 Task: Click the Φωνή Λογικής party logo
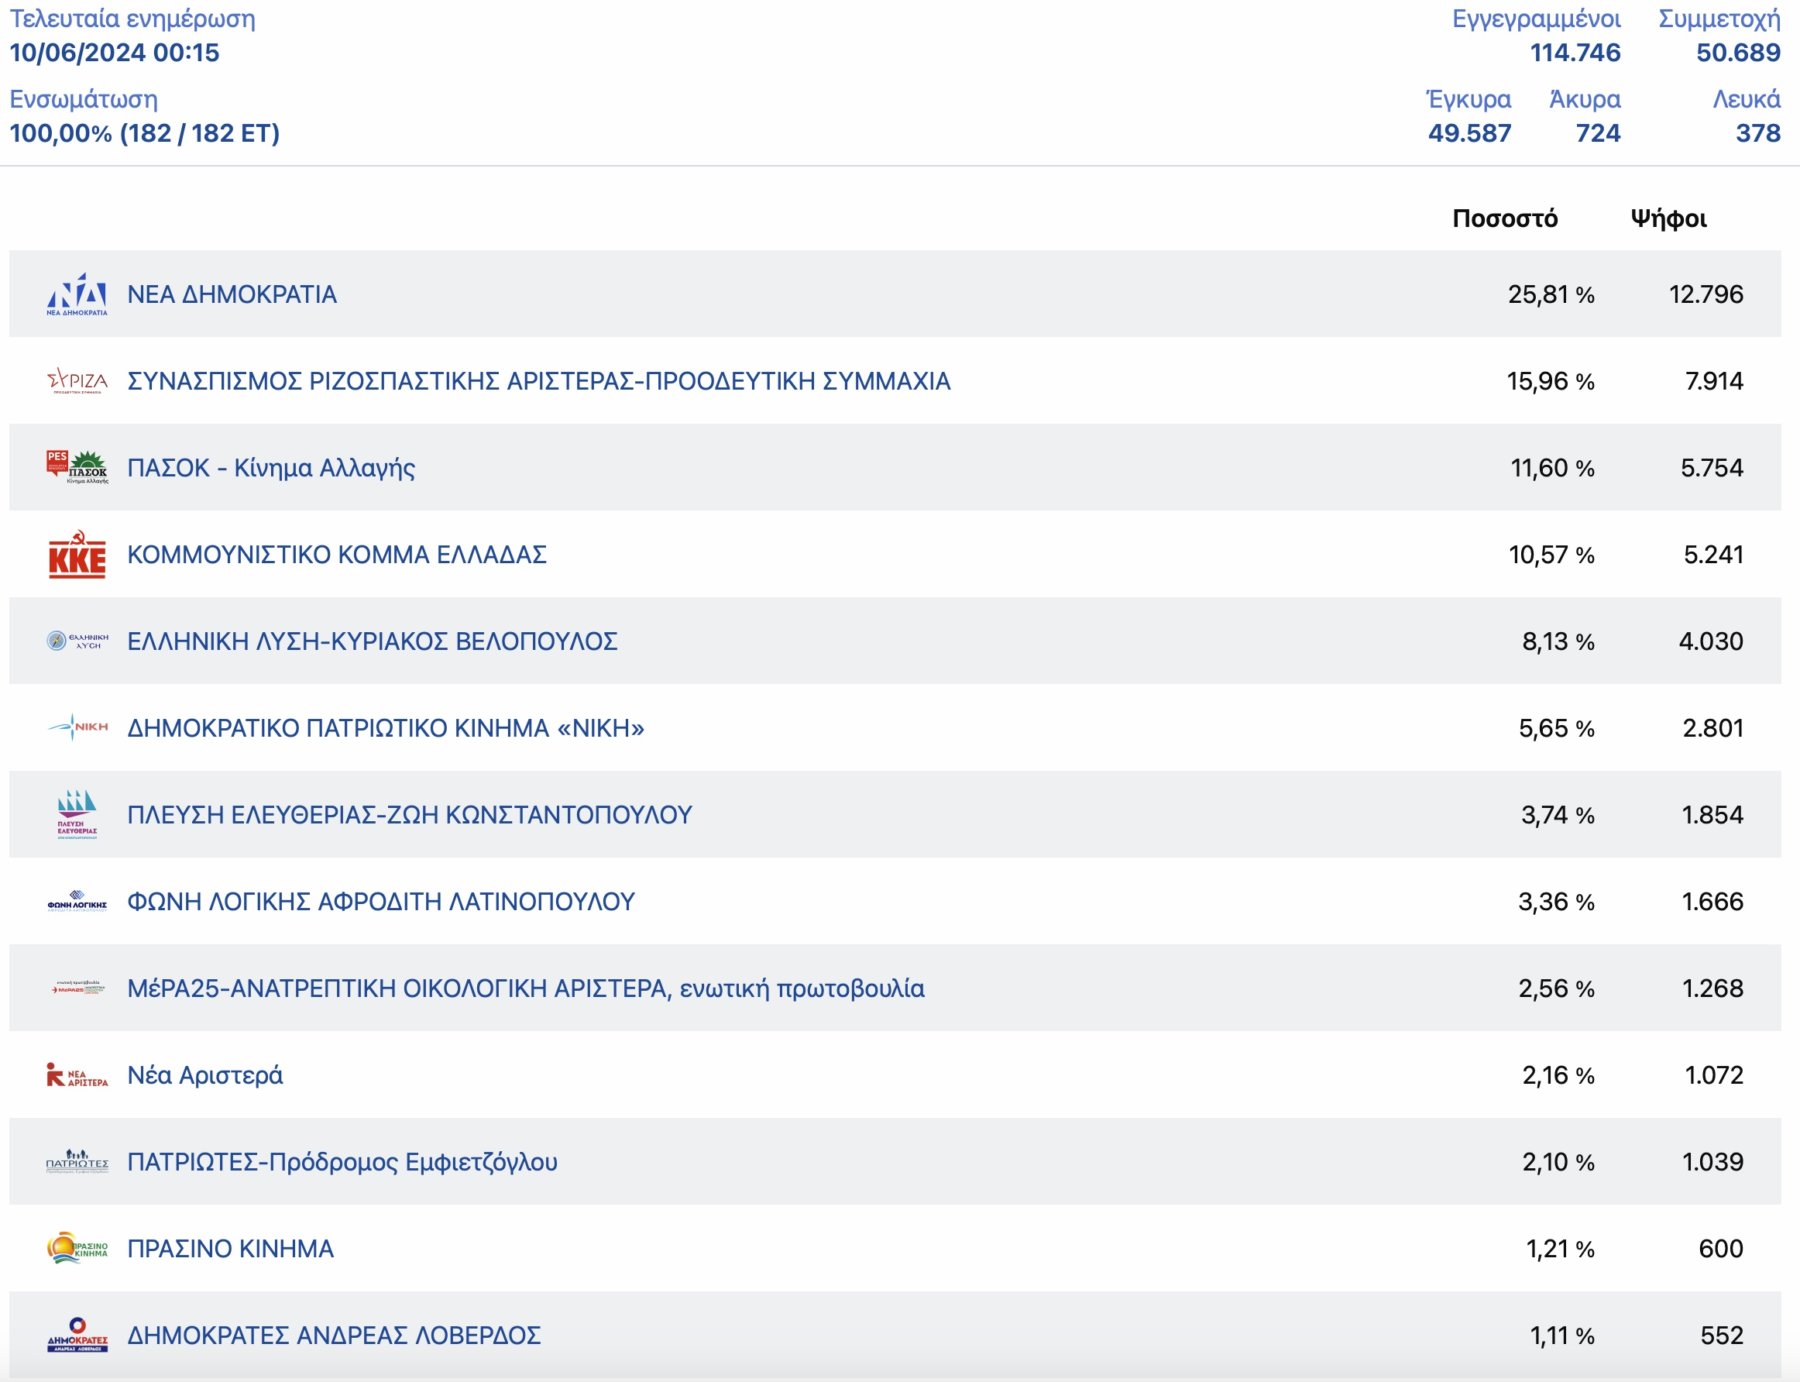coord(77,901)
